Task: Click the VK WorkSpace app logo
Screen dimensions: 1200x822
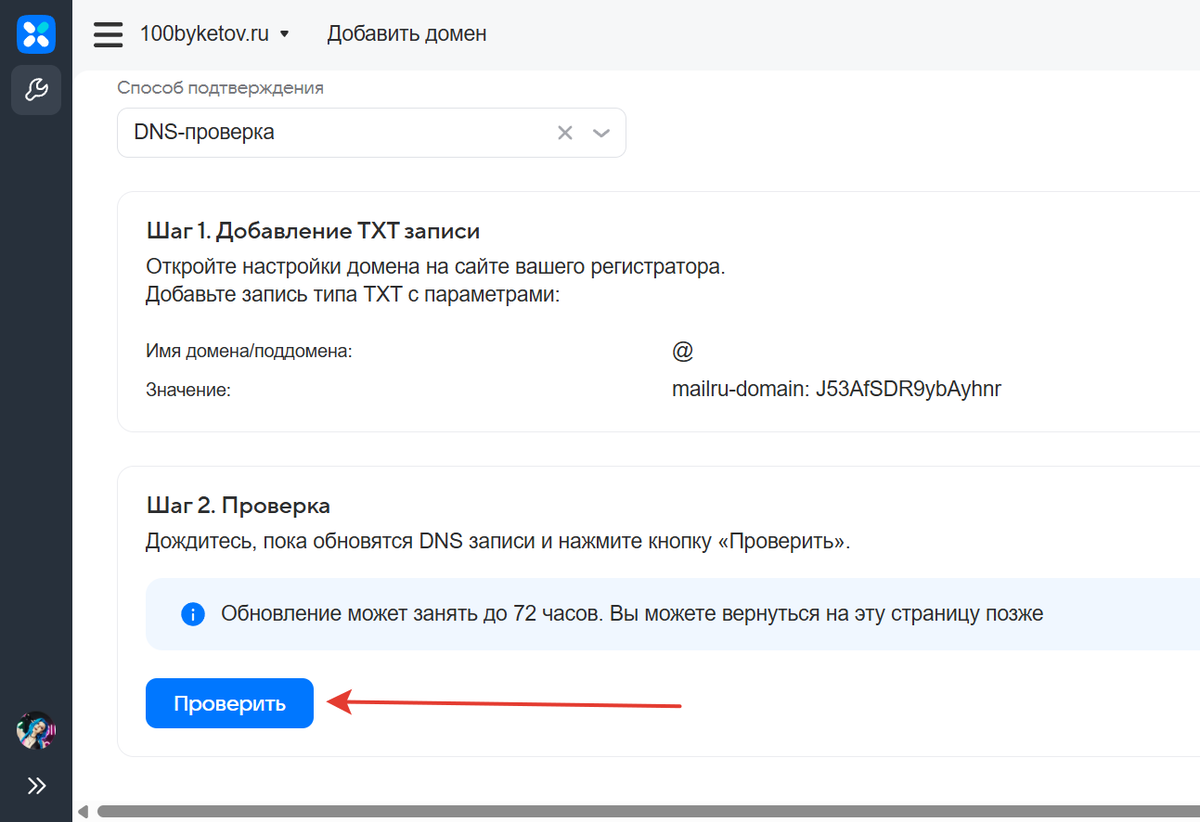Action: coord(36,34)
